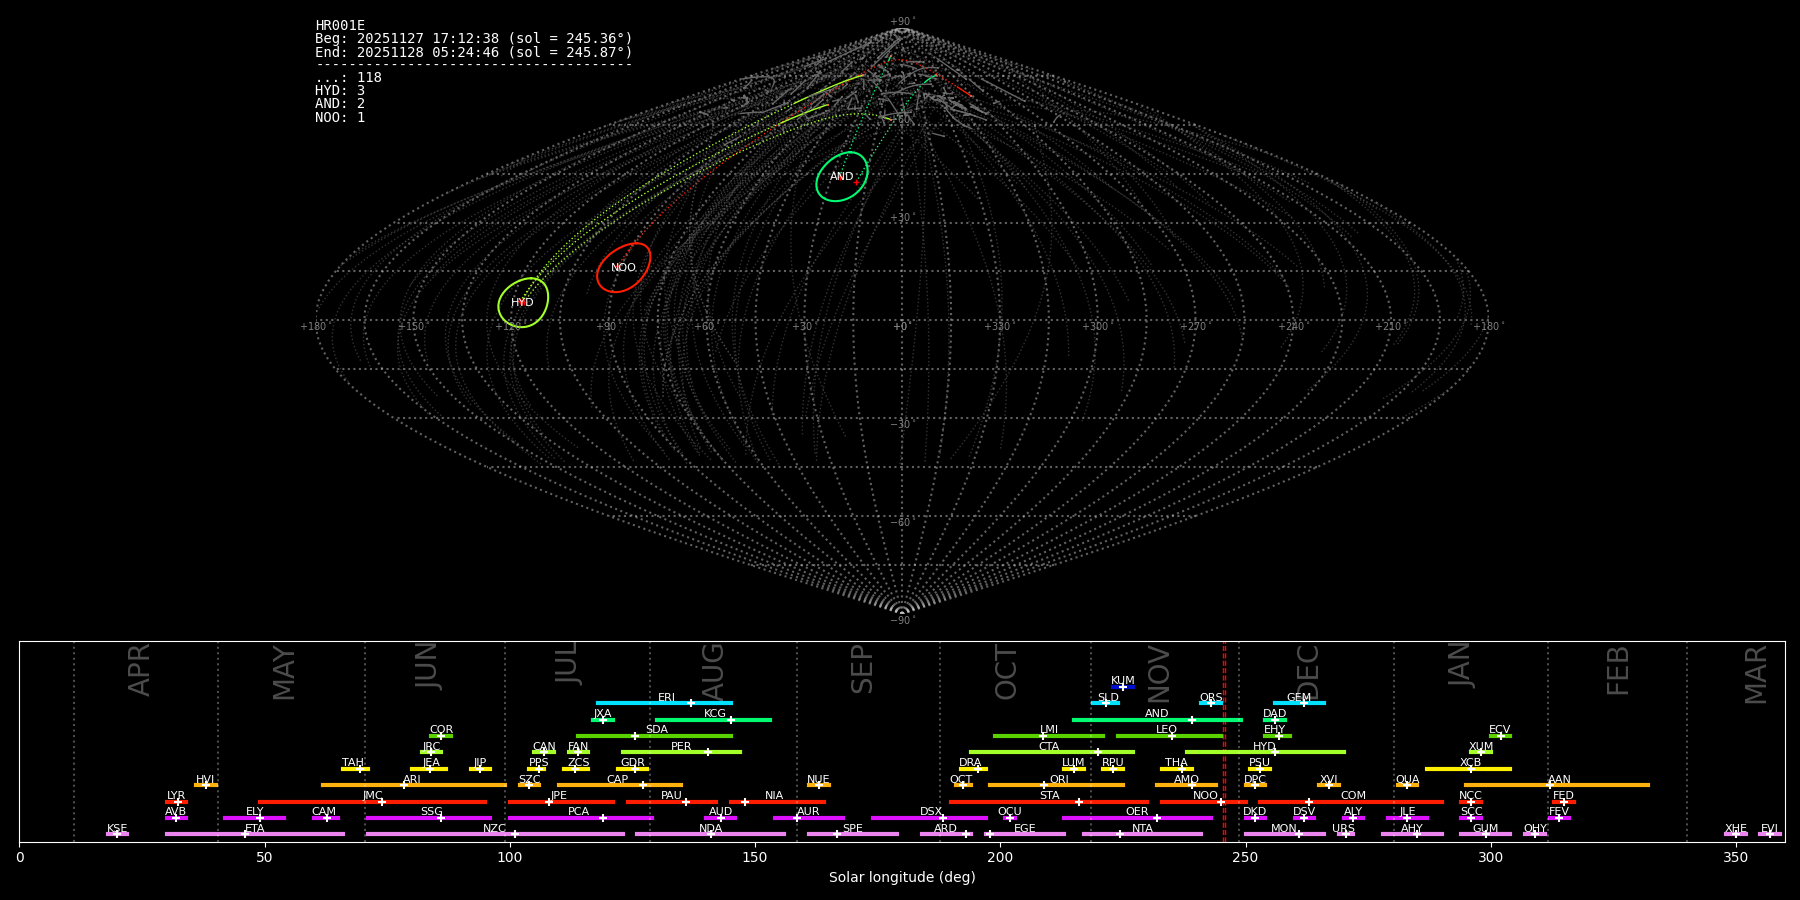1800x900 pixels.
Task: Click the NTA pink shower bar
Action: 1141,834
